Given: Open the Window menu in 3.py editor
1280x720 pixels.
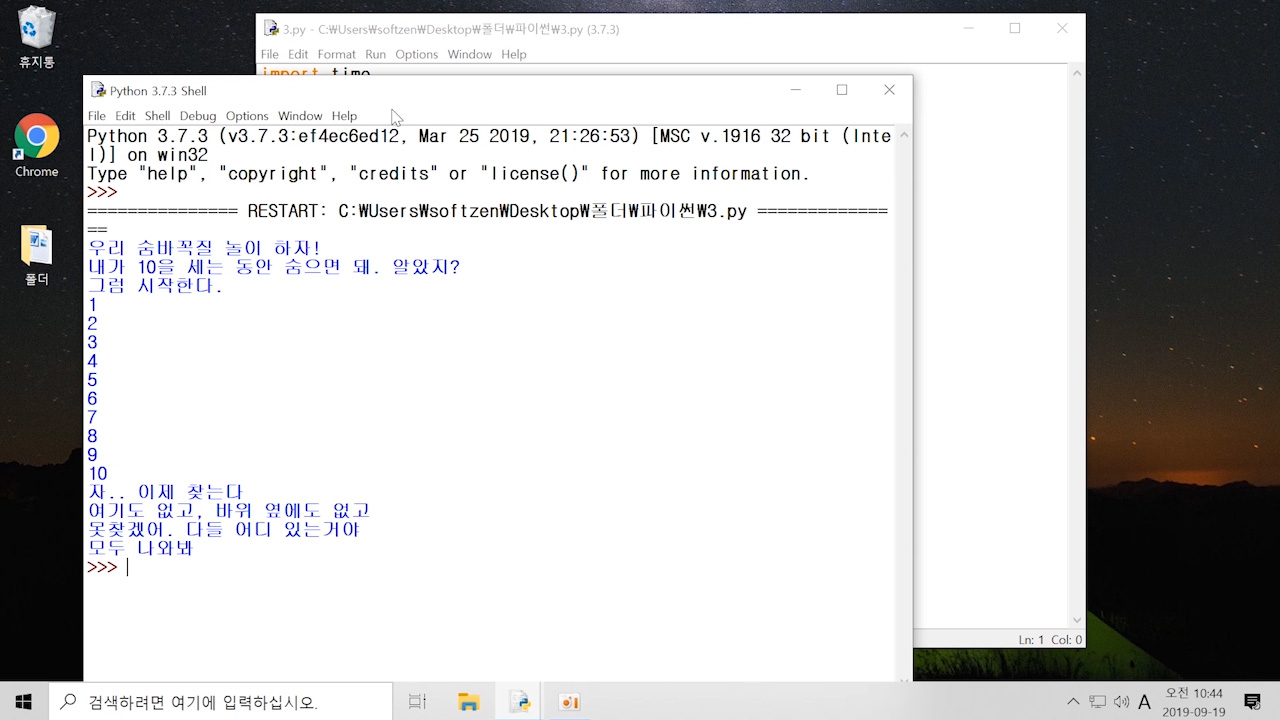Looking at the screenshot, I should pos(469,54).
